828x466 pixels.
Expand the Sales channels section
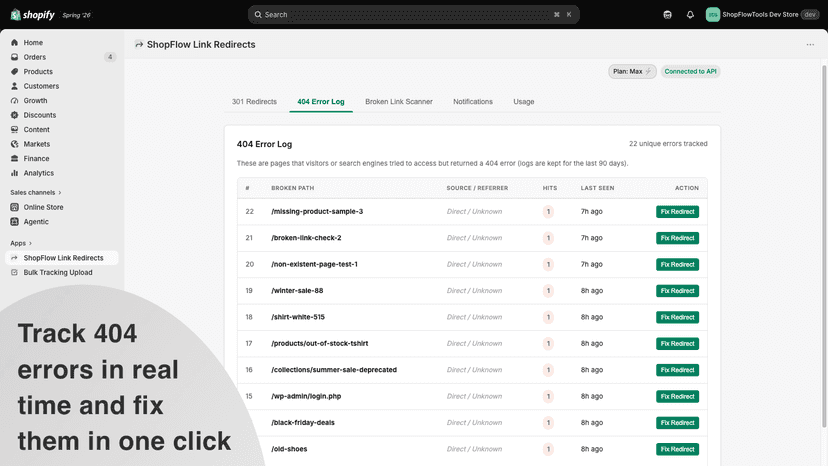point(36,192)
